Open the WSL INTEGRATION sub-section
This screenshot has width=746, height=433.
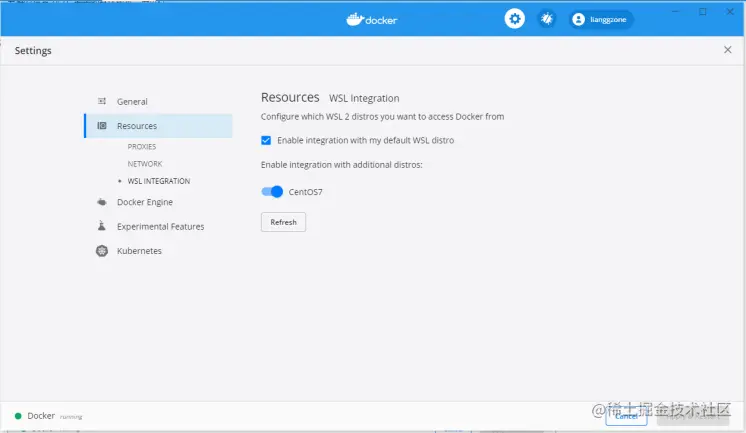[159, 181]
